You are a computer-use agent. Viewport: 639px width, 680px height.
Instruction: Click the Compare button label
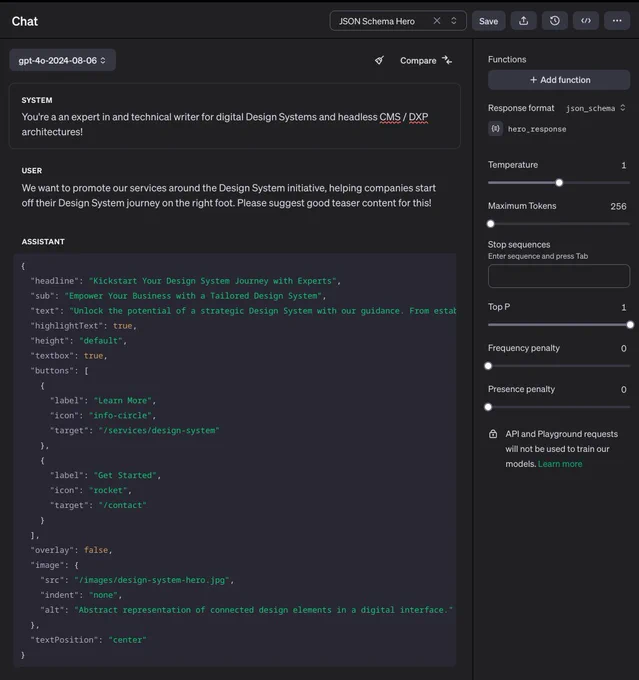click(418, 61)
